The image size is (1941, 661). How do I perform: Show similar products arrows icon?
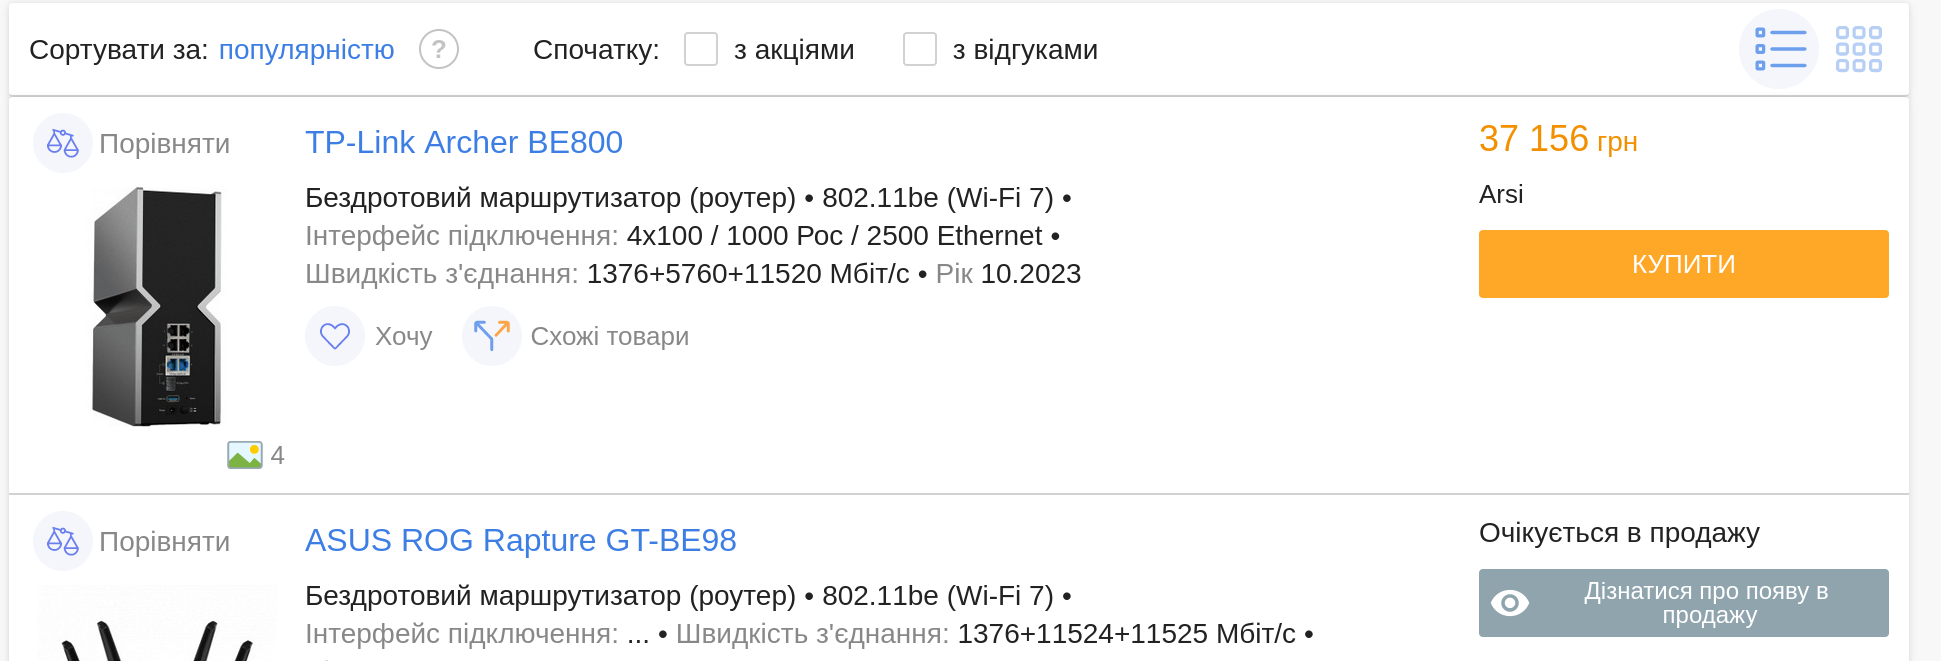pos(491,336)
